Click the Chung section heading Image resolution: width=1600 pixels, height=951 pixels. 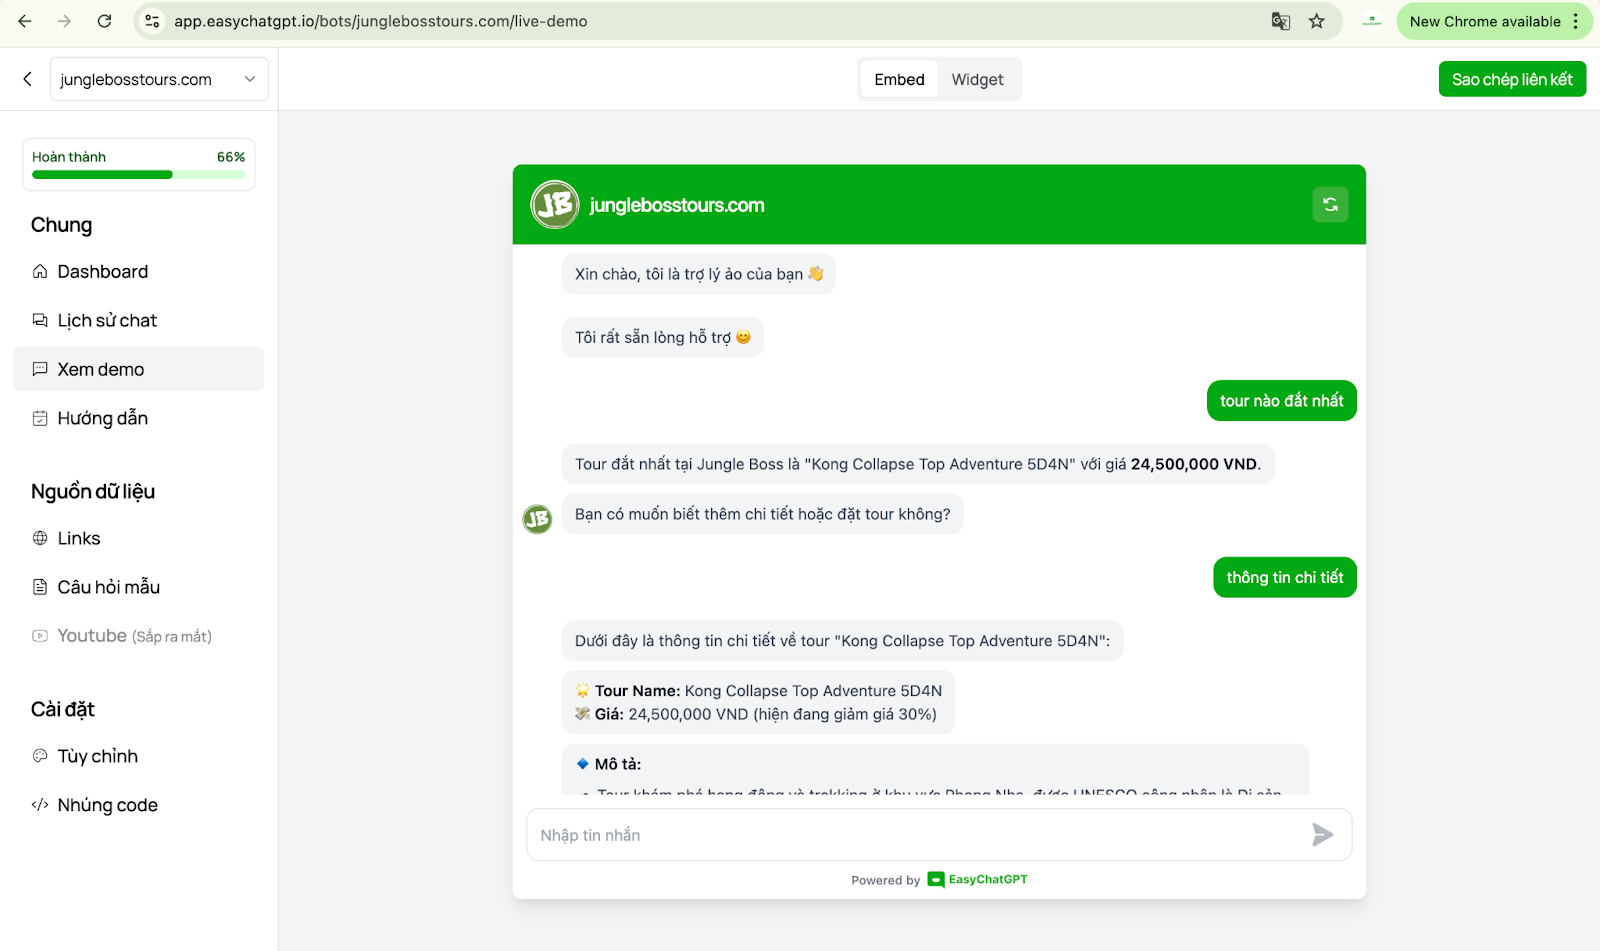[61, 225]
